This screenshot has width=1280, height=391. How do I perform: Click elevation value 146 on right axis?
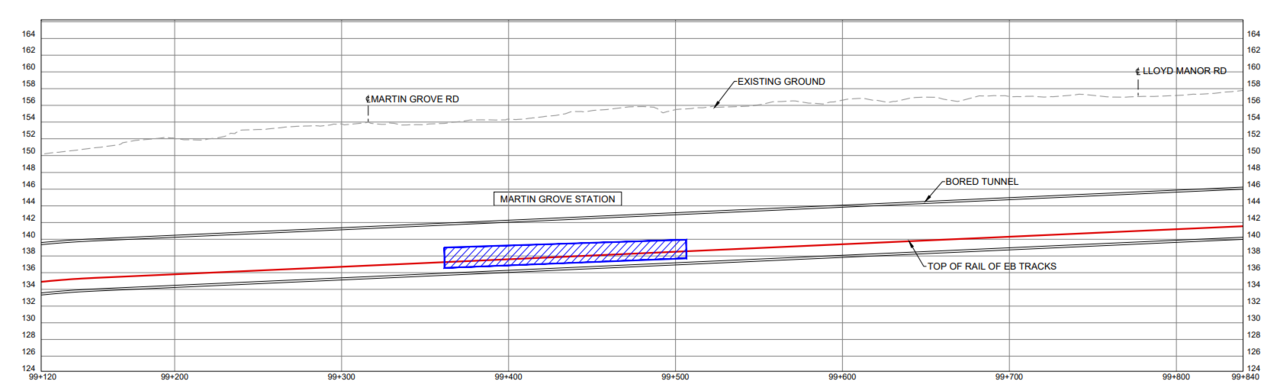[1253, 185]
